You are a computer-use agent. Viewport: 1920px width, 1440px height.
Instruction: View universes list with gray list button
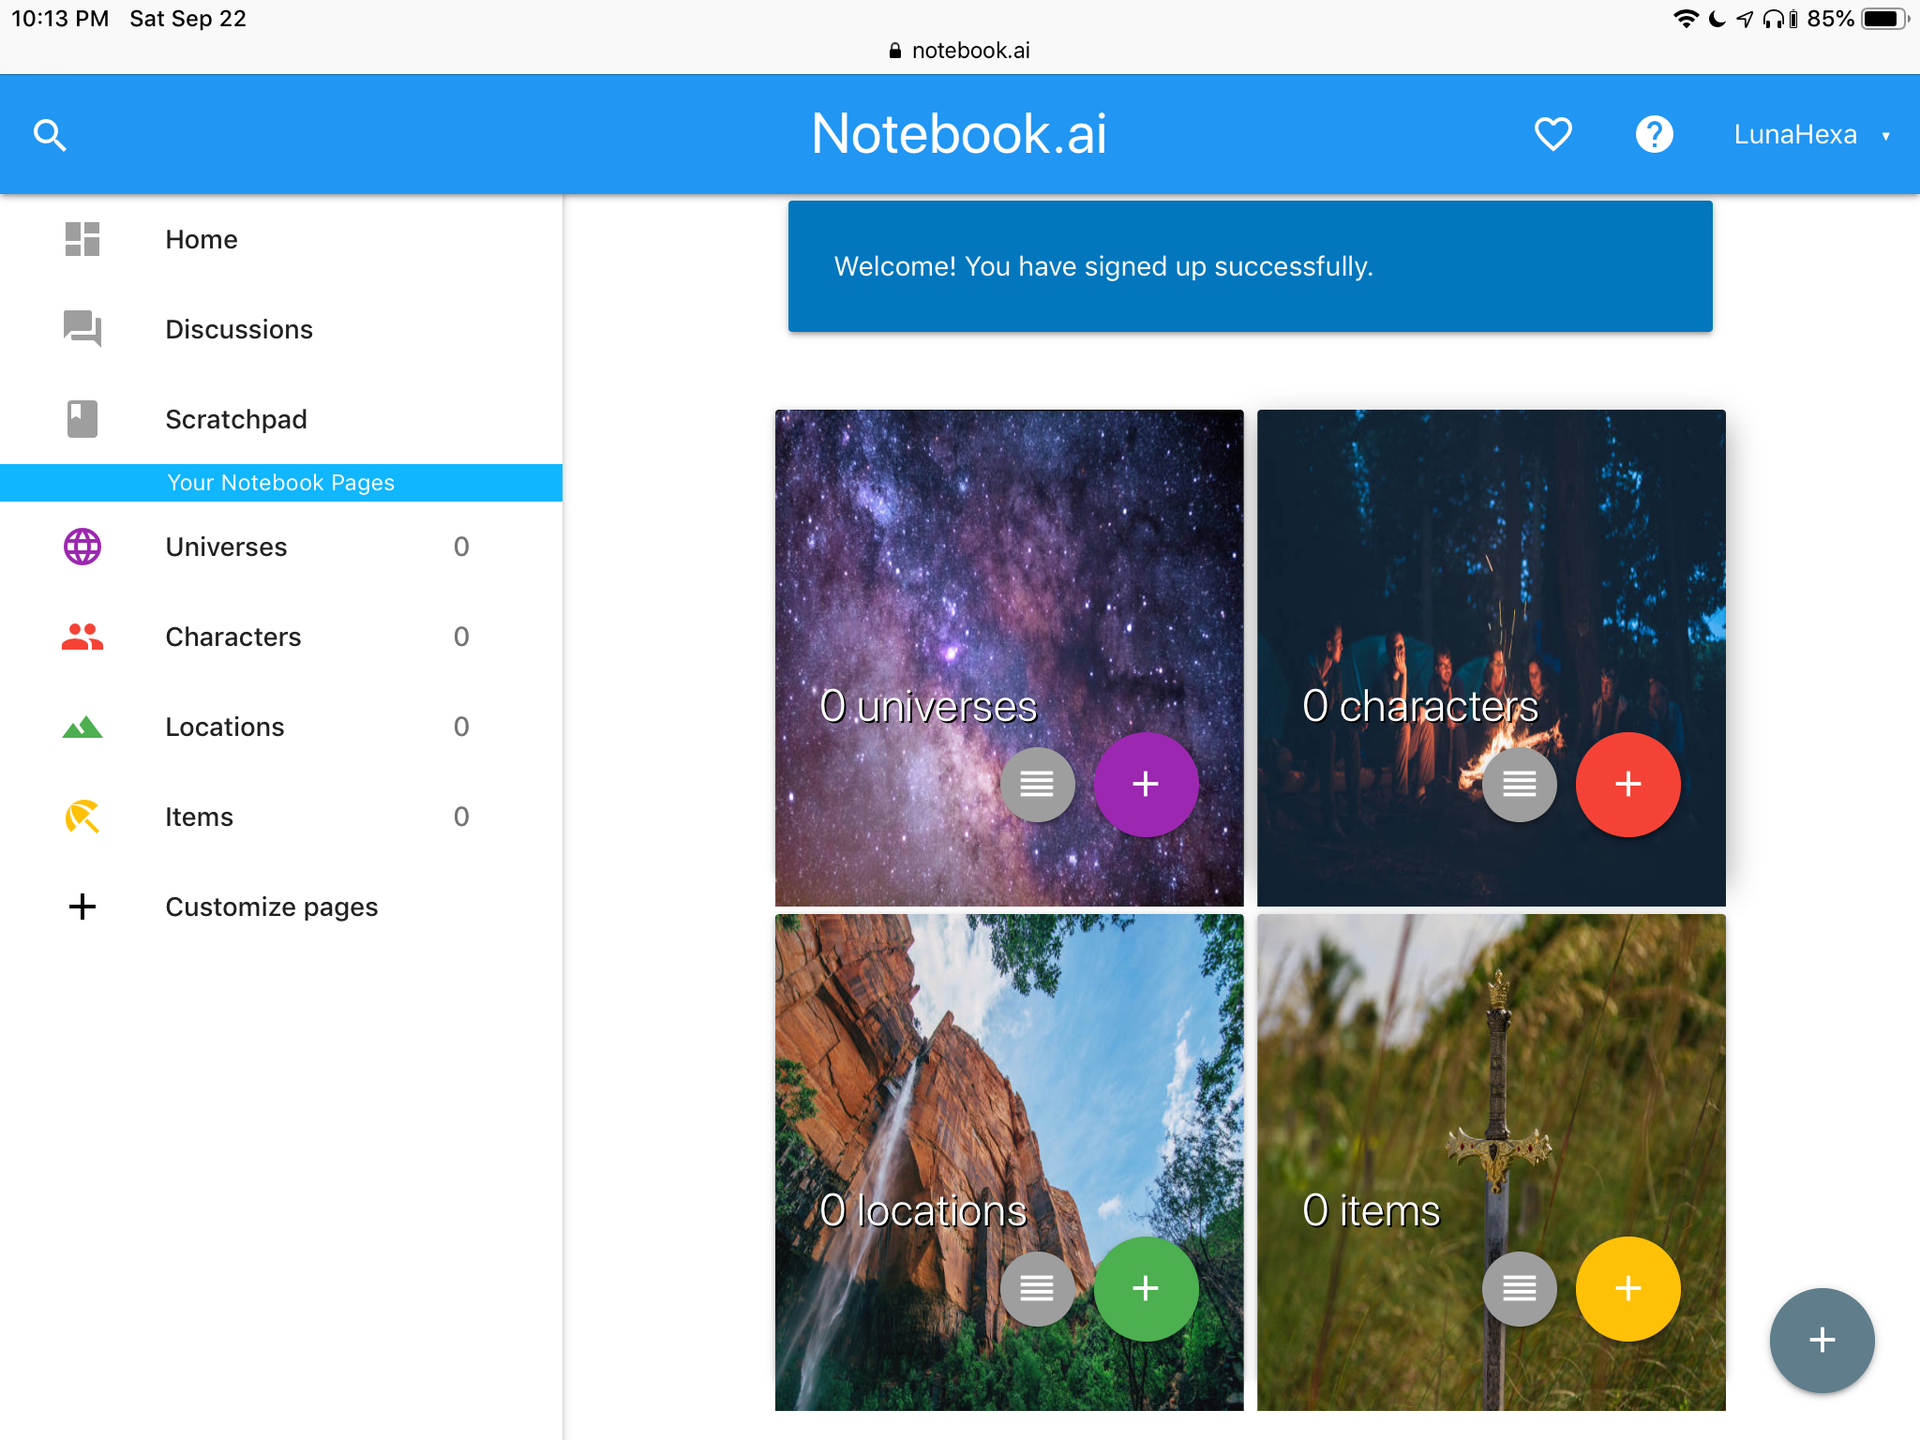tap(1037, 784)
